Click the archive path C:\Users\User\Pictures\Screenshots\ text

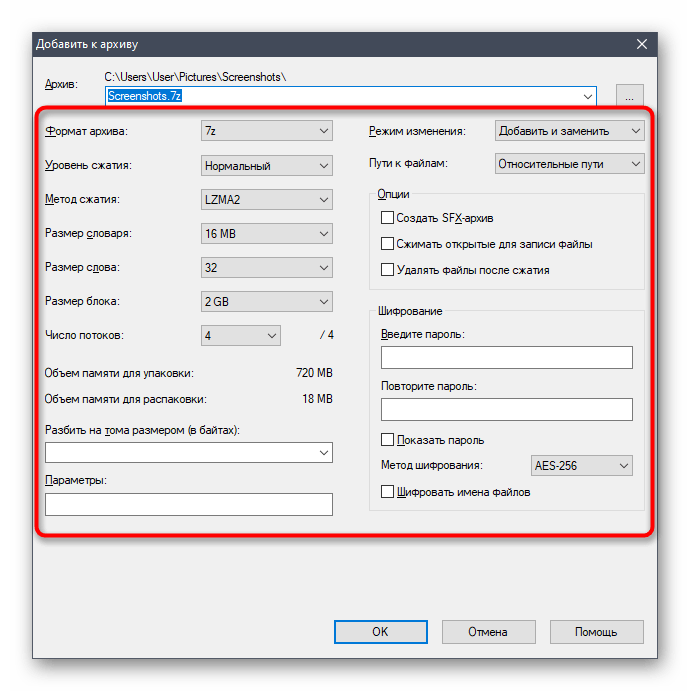click(x=195, y=77)
